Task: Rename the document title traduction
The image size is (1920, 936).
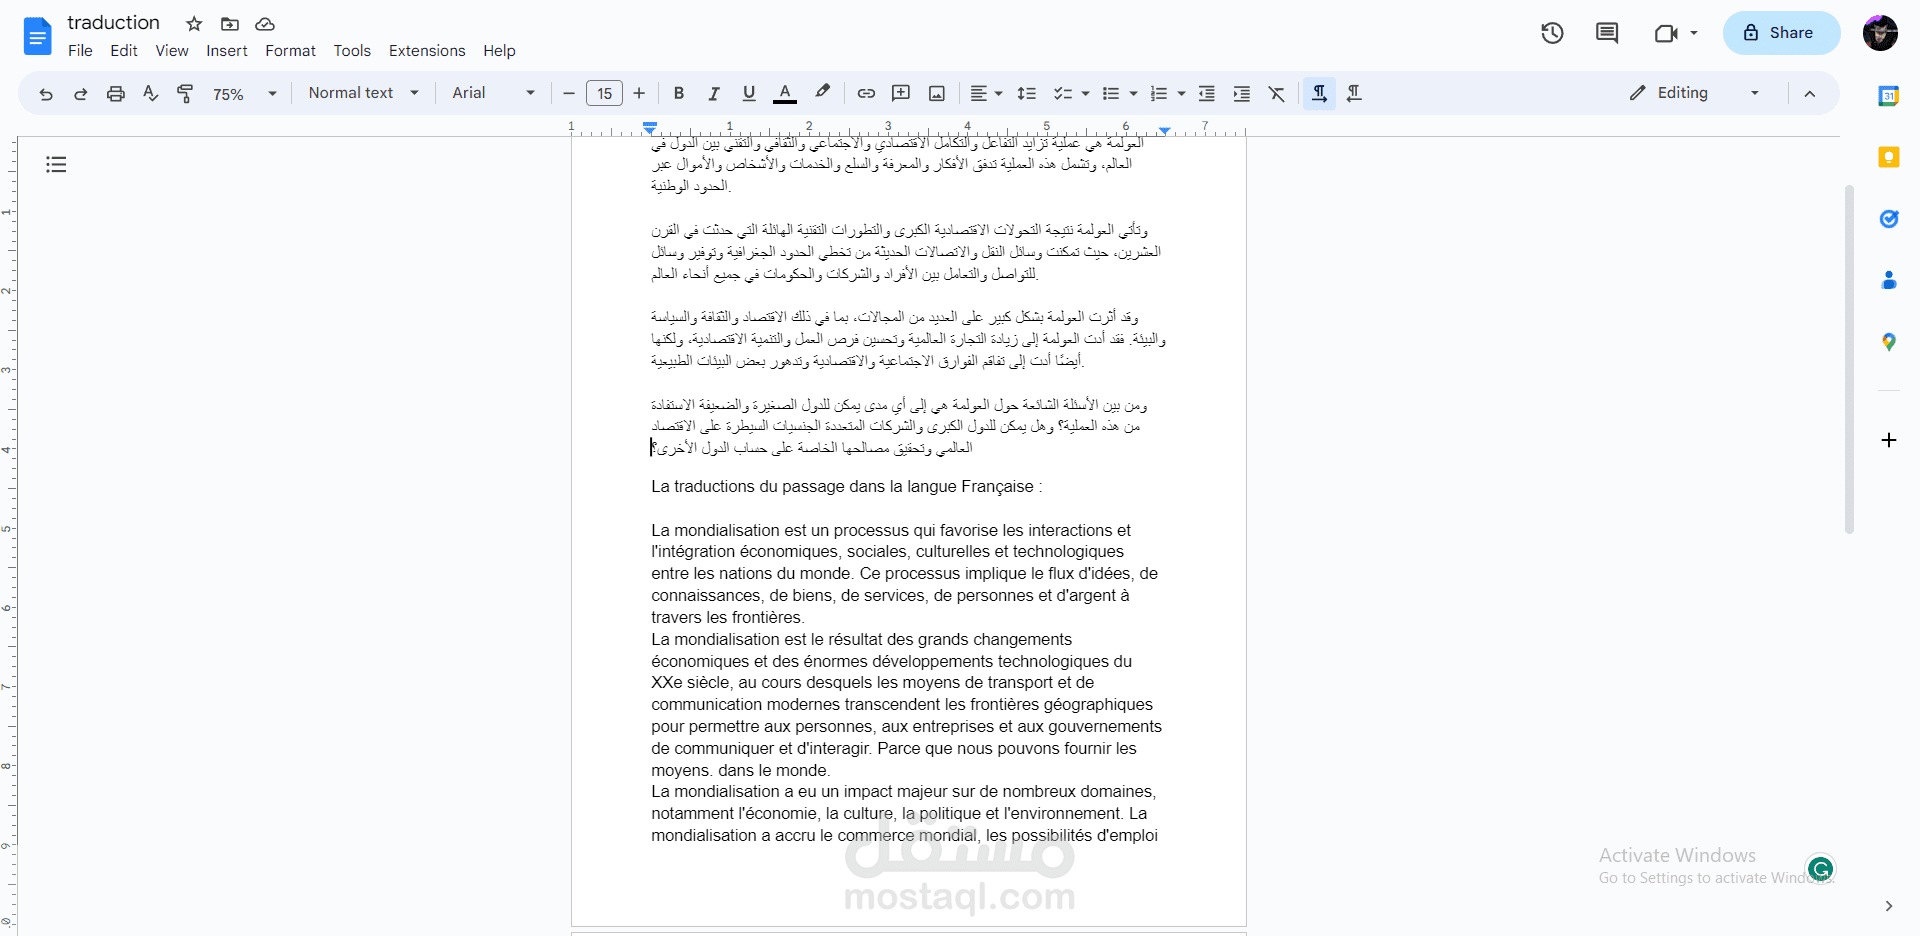Action: (x=114, y=23)
